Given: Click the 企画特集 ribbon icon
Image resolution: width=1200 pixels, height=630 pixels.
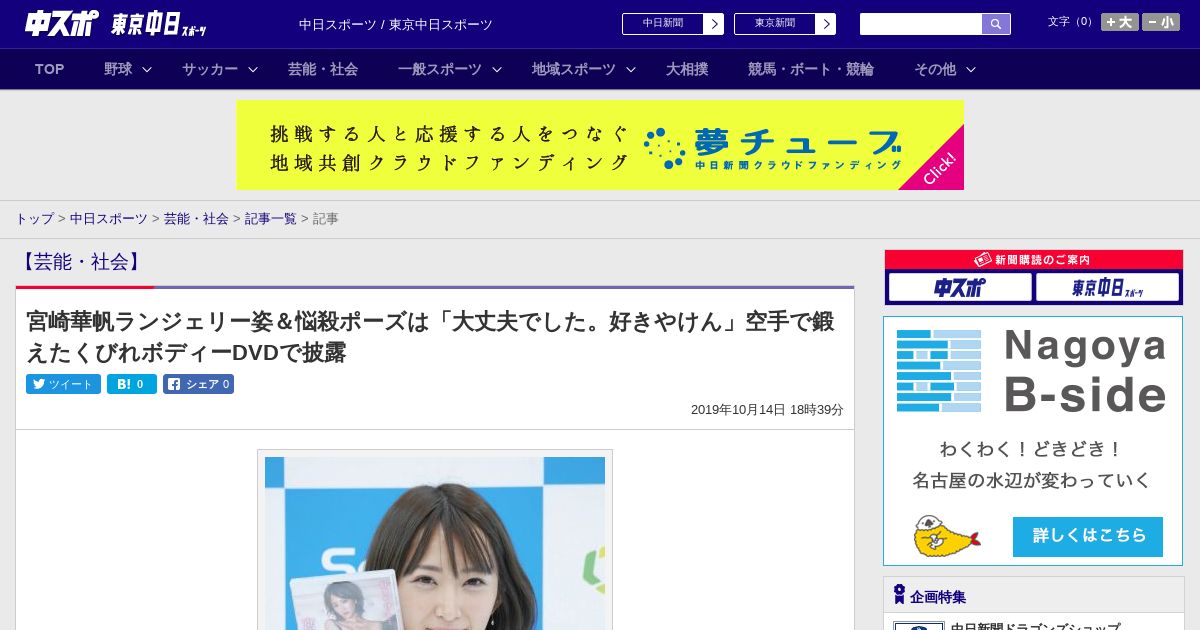Looking at the screenshot, I should 899,595.
